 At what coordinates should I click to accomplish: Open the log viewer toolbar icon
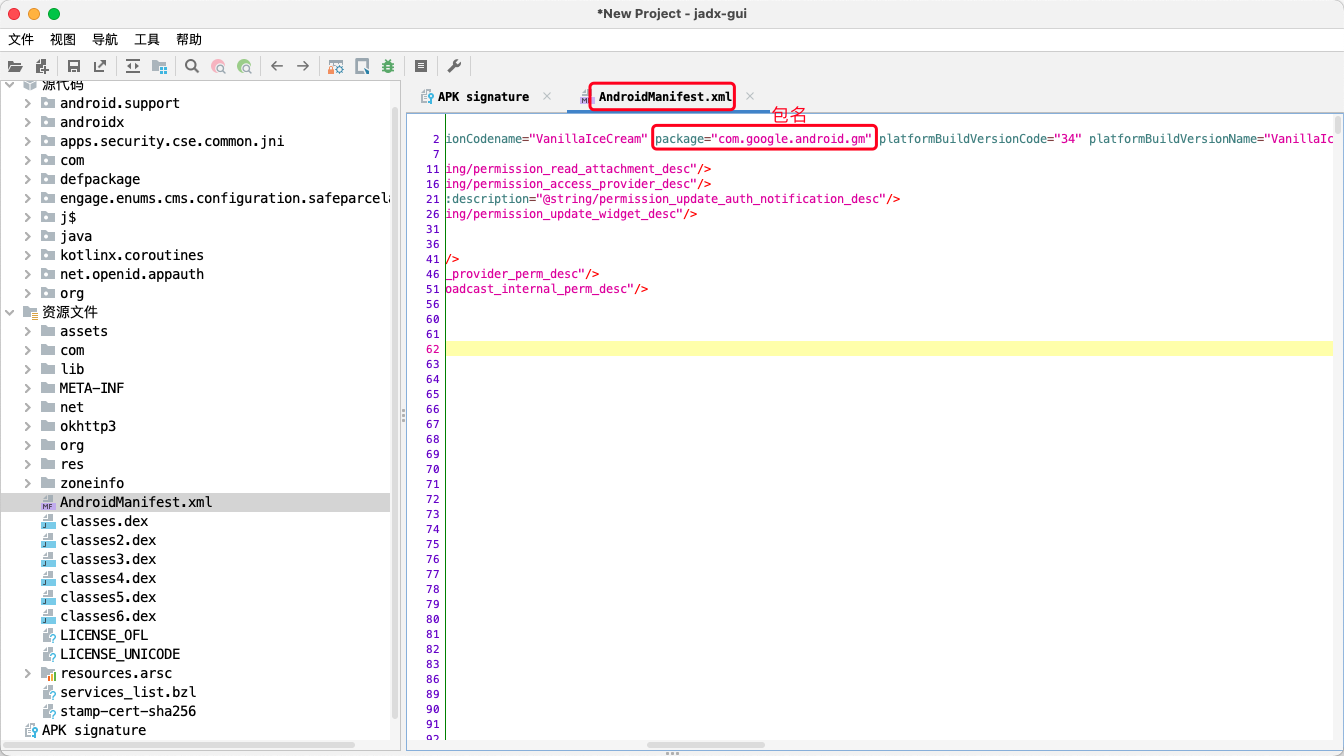421,66
